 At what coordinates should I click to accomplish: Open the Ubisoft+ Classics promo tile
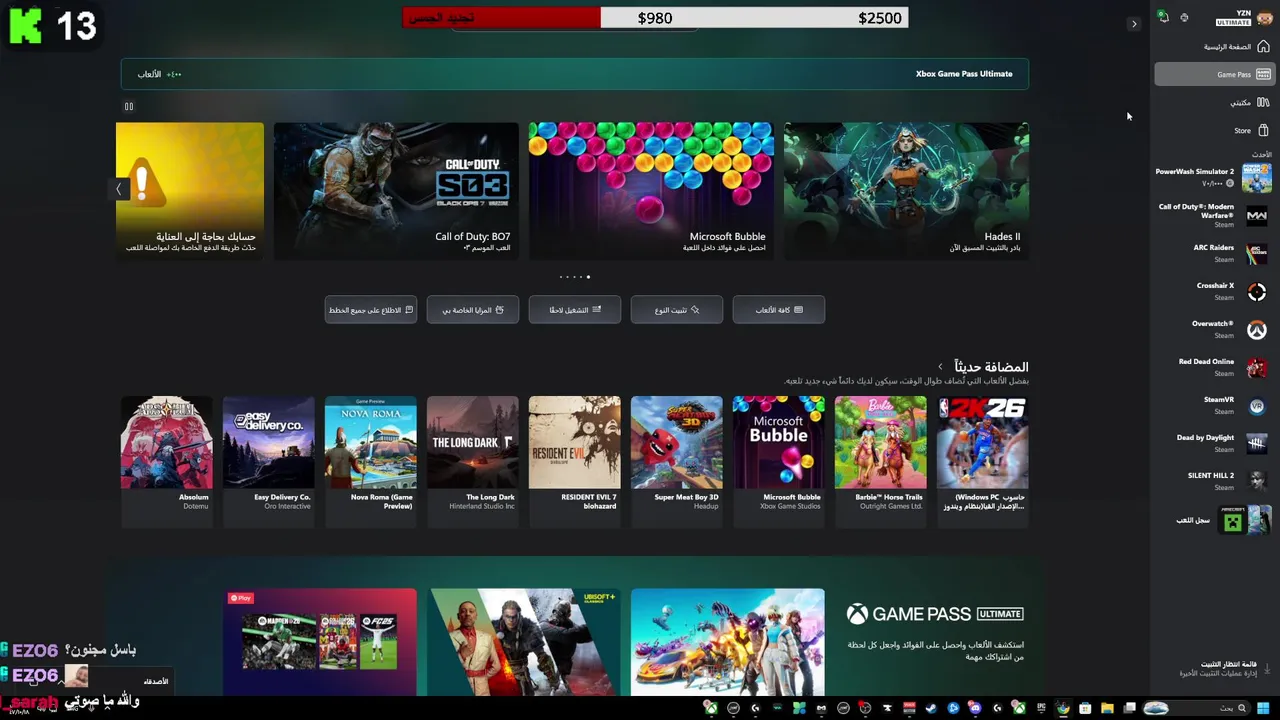click(524, 642)
